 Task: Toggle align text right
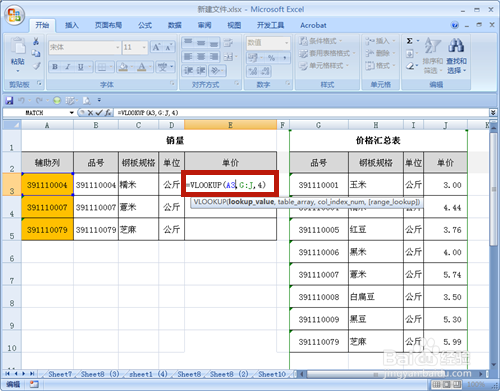pyautogui.click(x=214, y=57)
